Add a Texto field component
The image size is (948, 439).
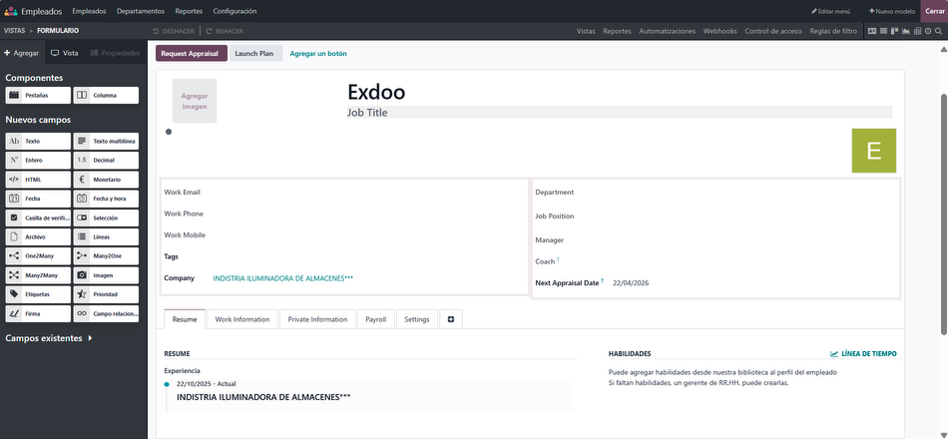click(38, 141)
